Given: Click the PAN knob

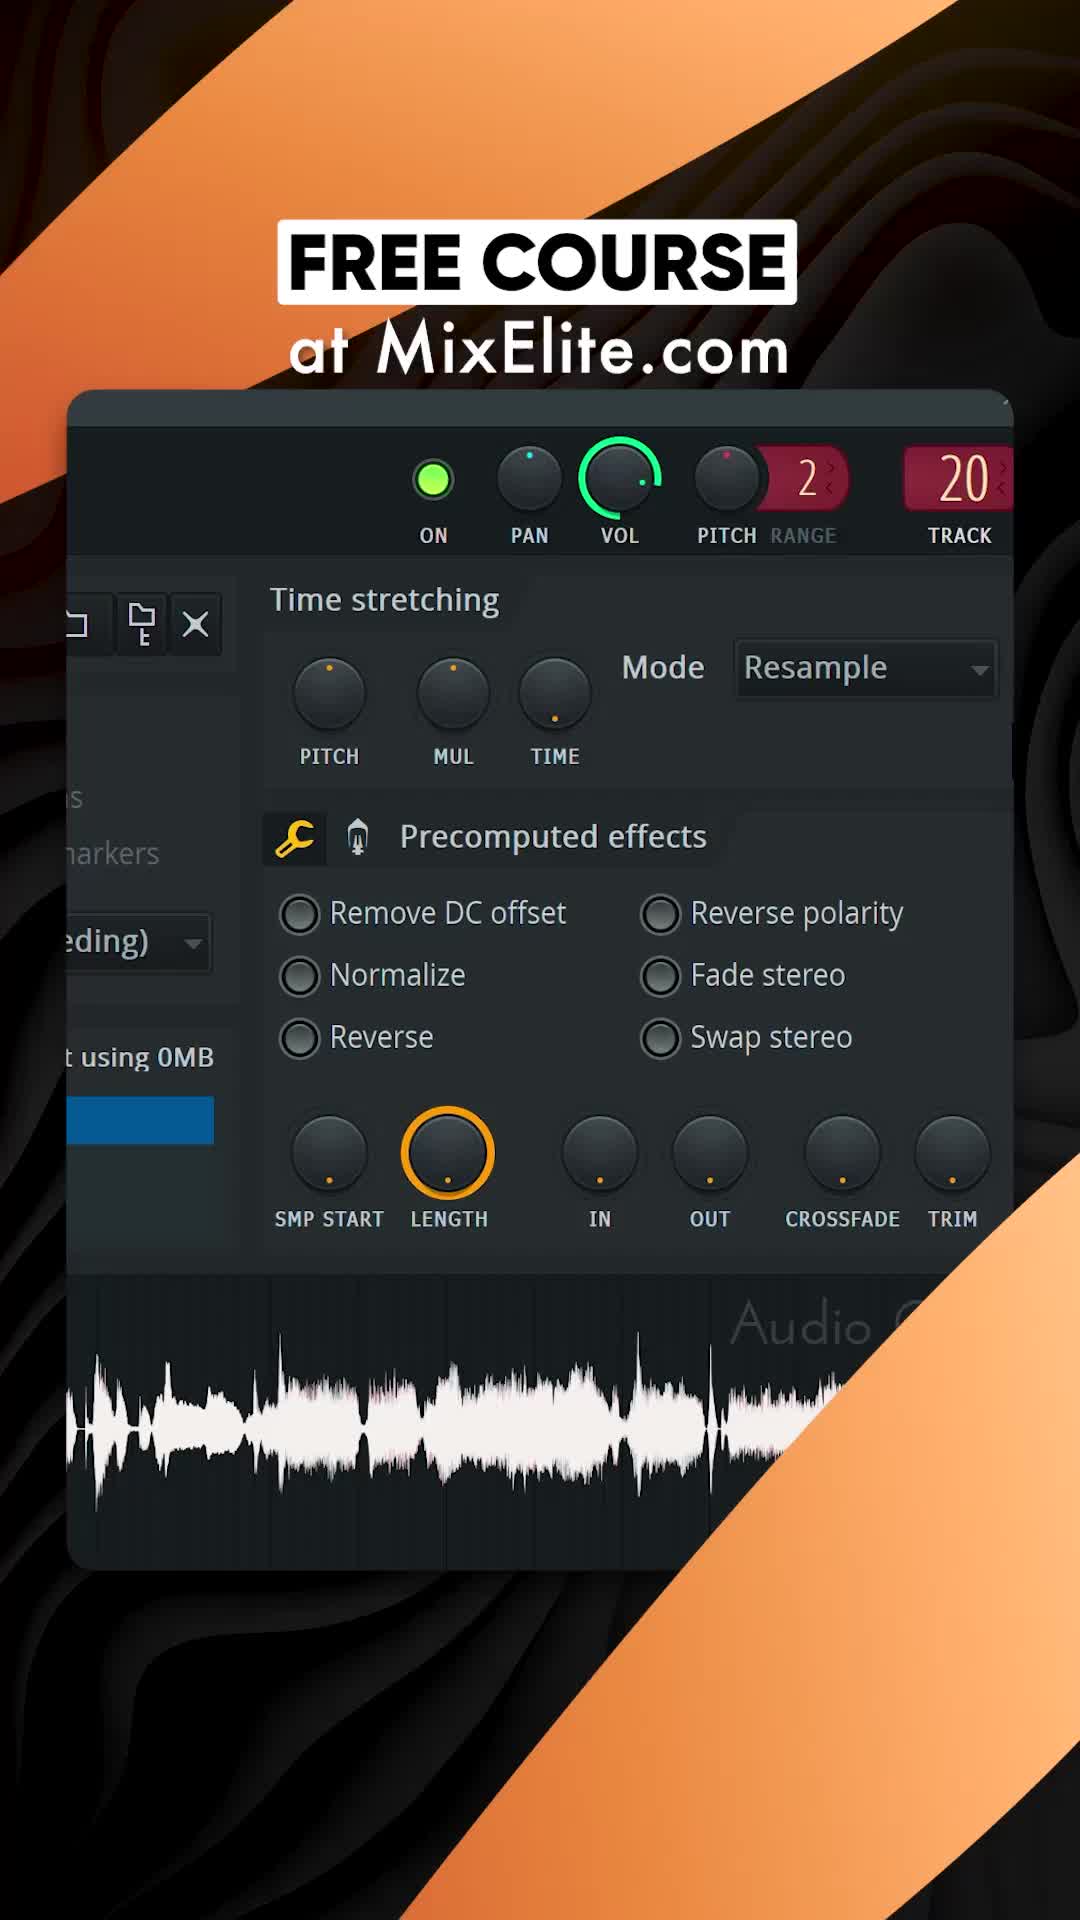Looking at the screenshot, I should (x=529, y=480).
